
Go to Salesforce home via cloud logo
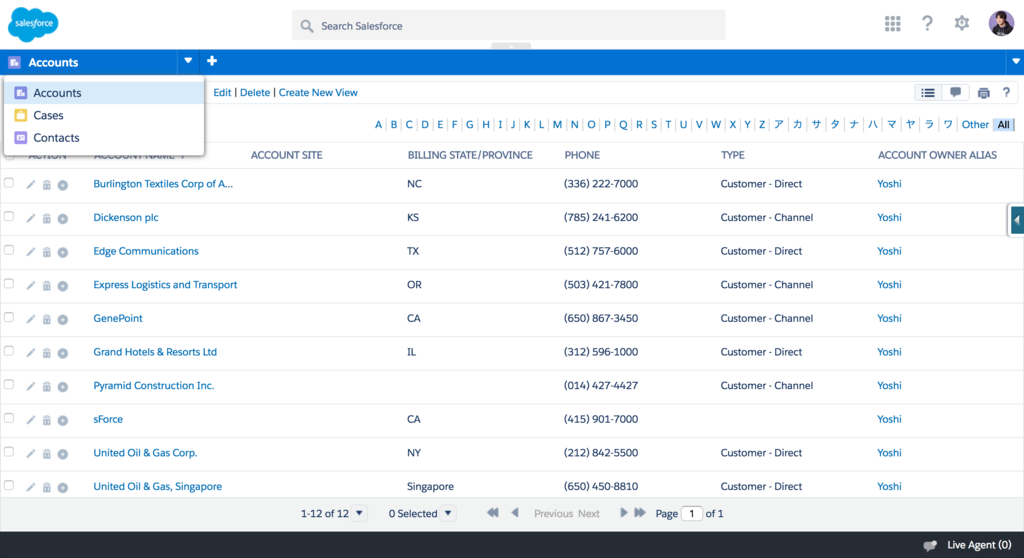click(x=33, y=25)
